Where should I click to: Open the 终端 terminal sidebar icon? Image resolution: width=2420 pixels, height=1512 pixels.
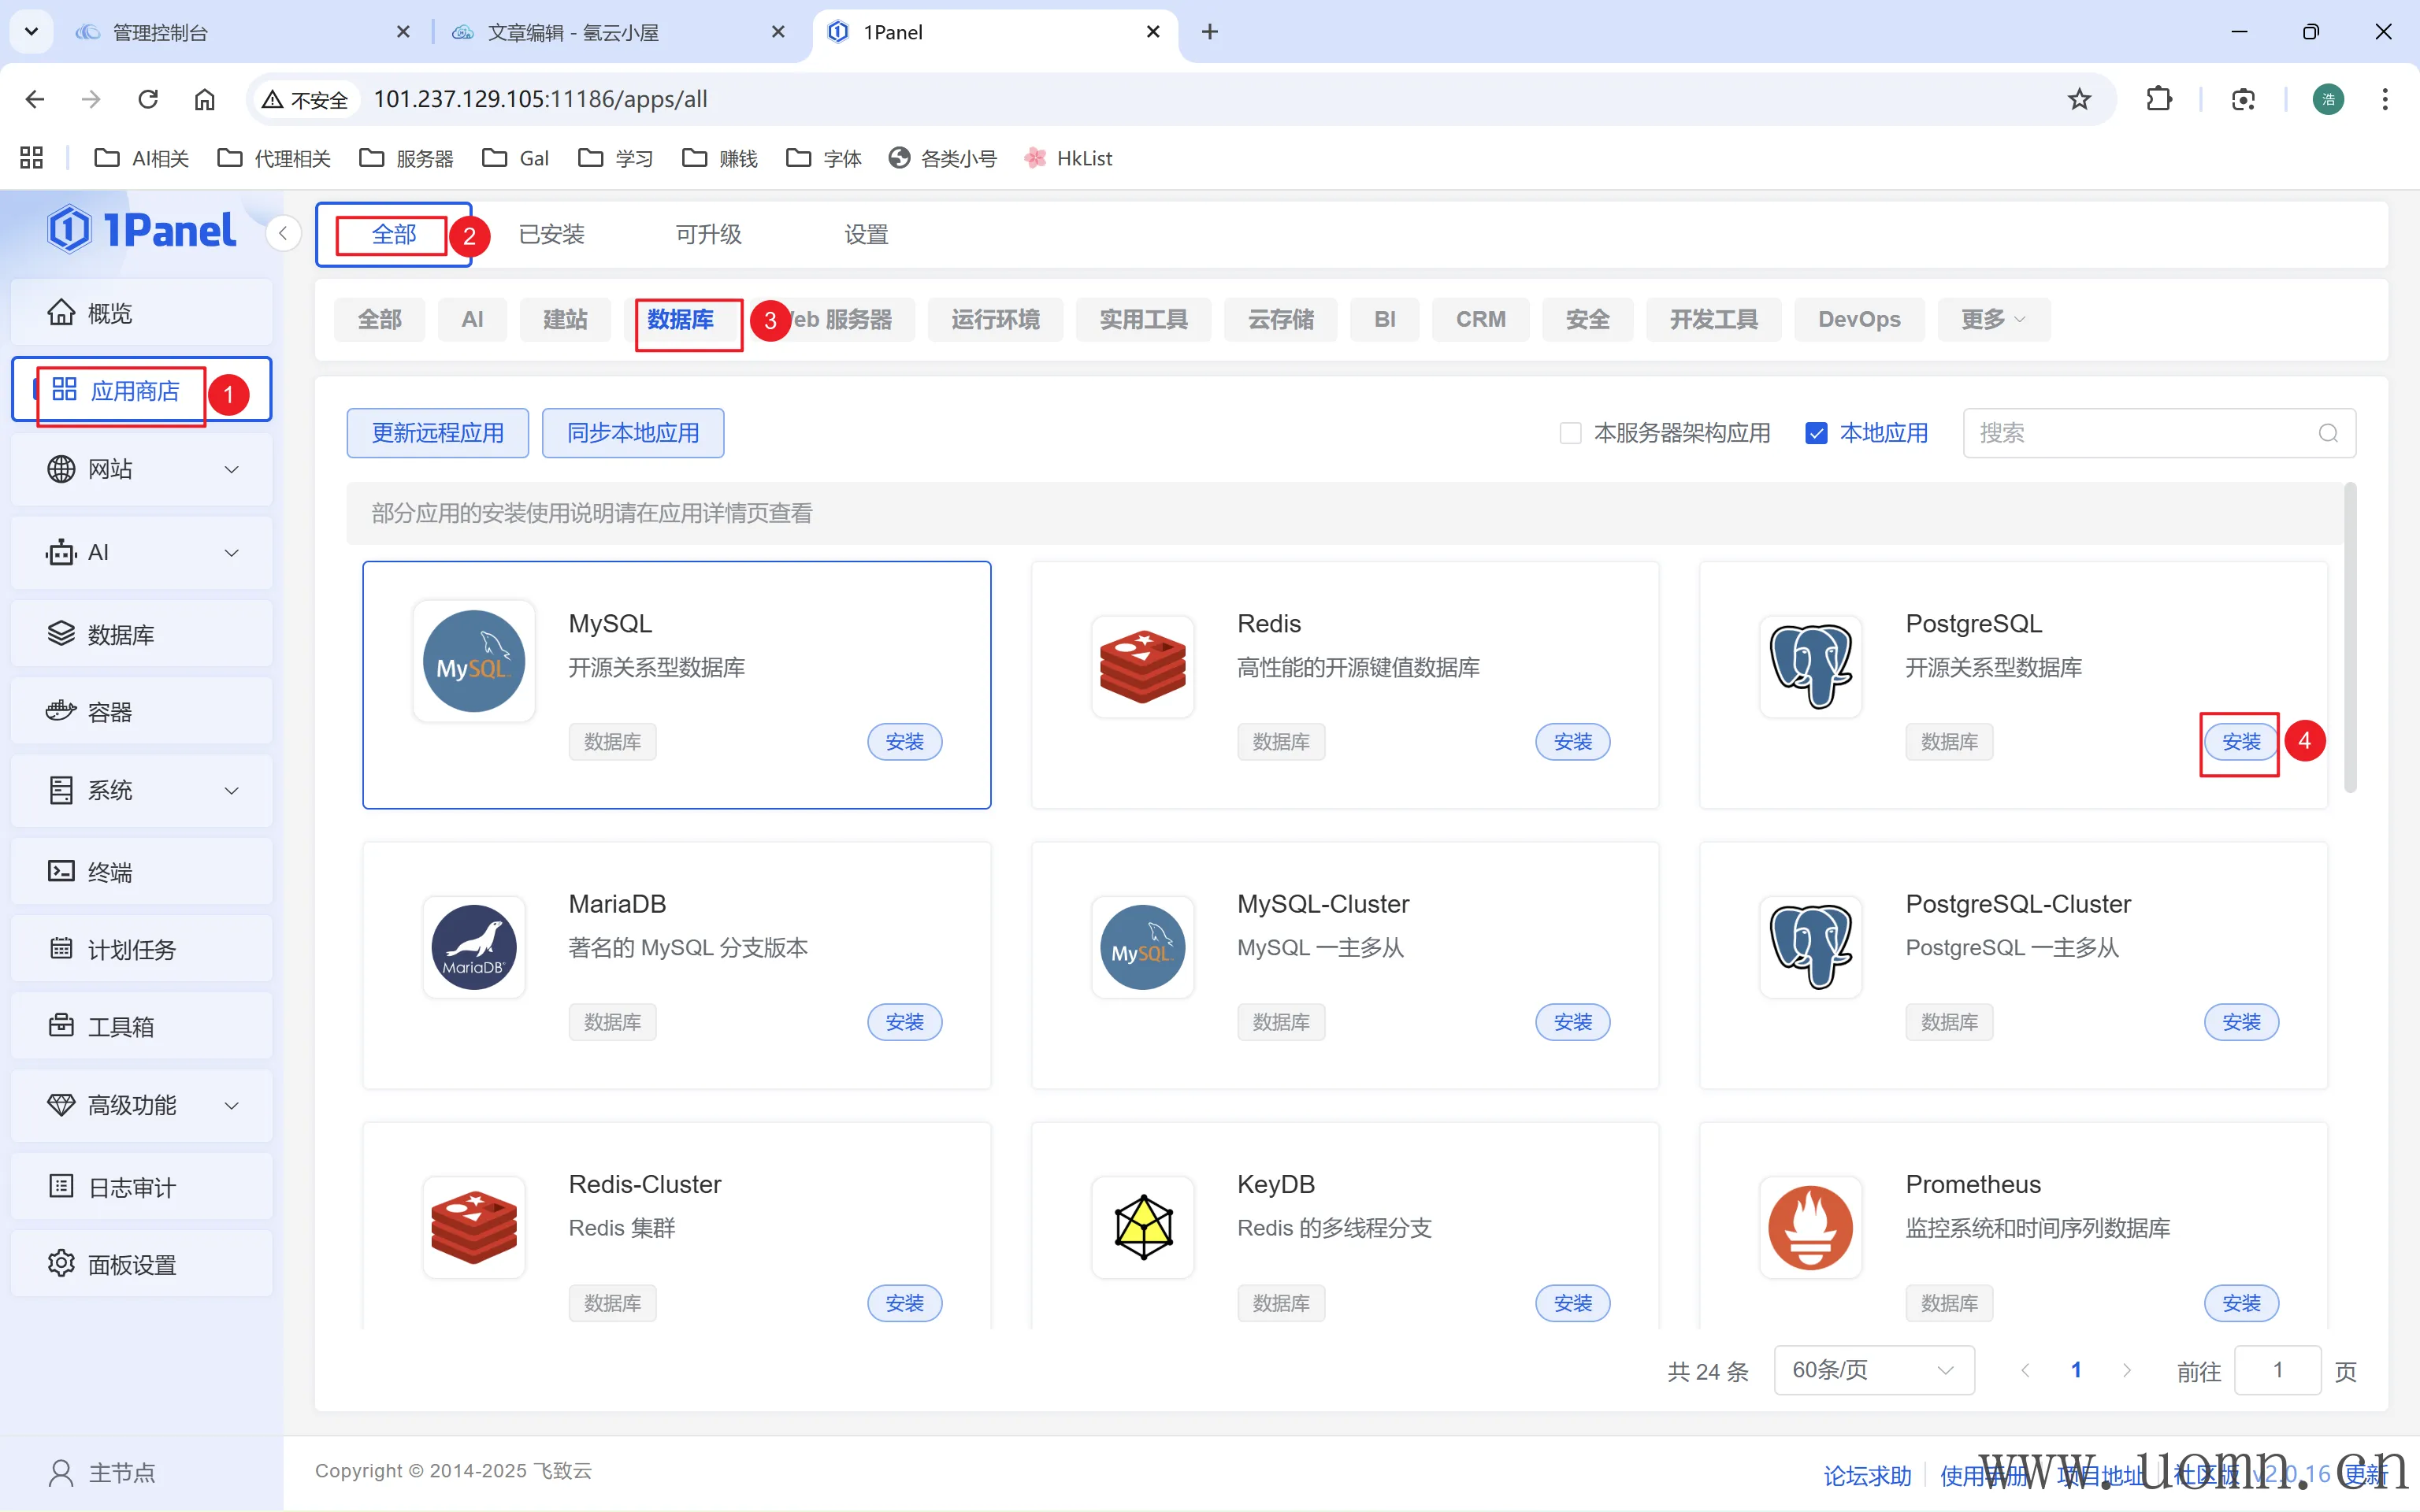tap(61, 871)
